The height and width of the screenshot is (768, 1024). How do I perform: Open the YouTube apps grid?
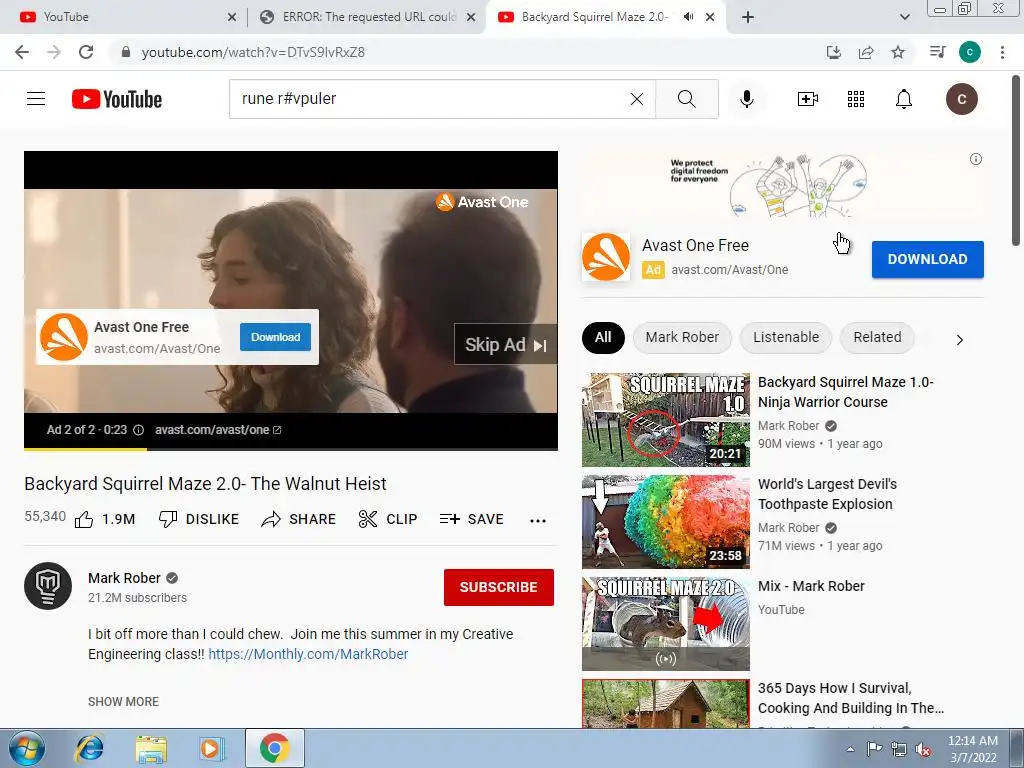(856, 99)
